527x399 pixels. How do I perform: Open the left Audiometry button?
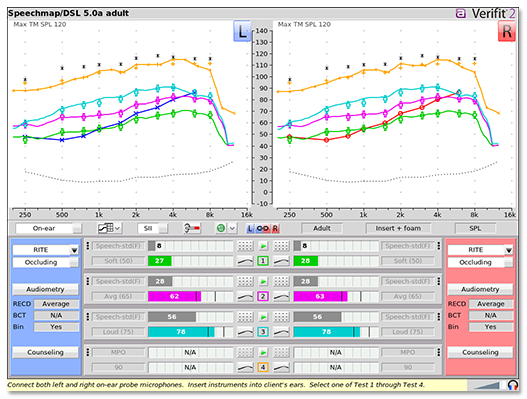(x=45, y=289)
